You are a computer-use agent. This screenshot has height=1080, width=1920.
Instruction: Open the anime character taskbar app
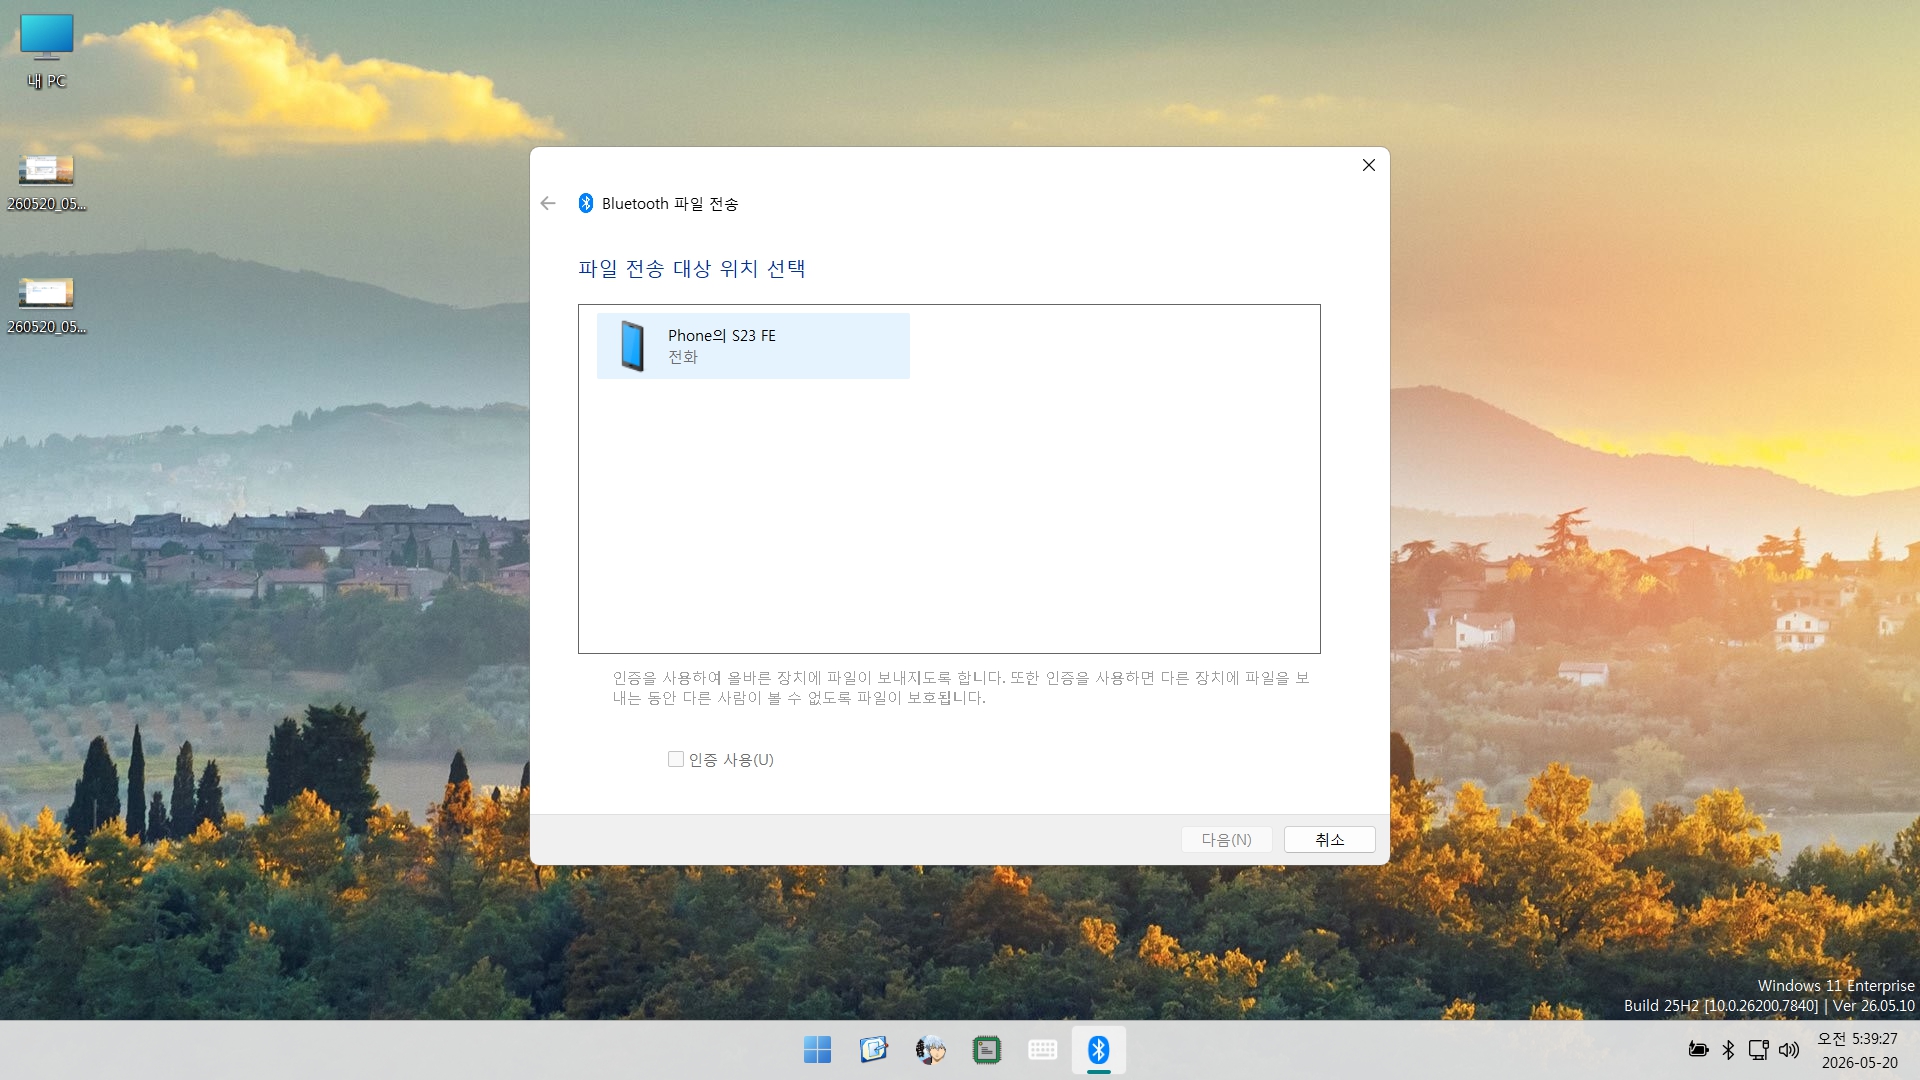[x=930, y=1050]
